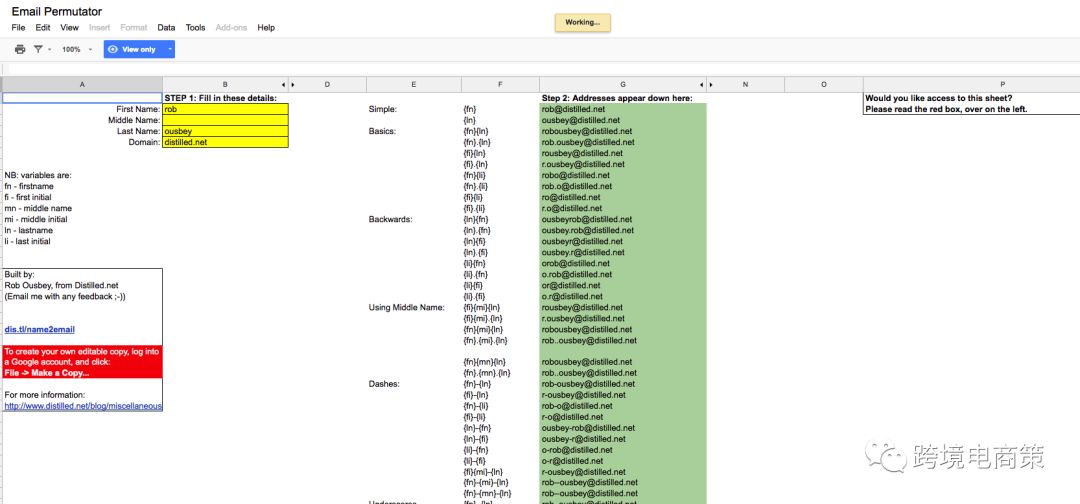This screenshot has width=1080, height=504.
Task: Open the Data menu
Action: click(x=166, y=28)
